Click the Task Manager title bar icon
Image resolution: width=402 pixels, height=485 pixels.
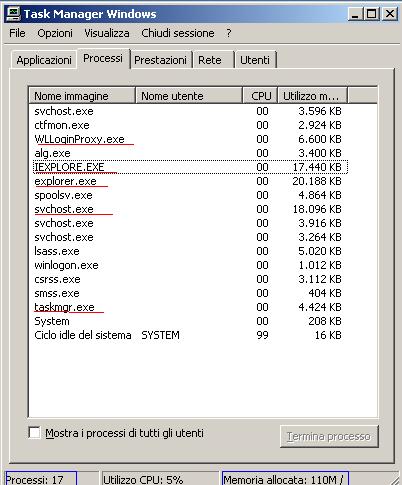click(13, 14)
